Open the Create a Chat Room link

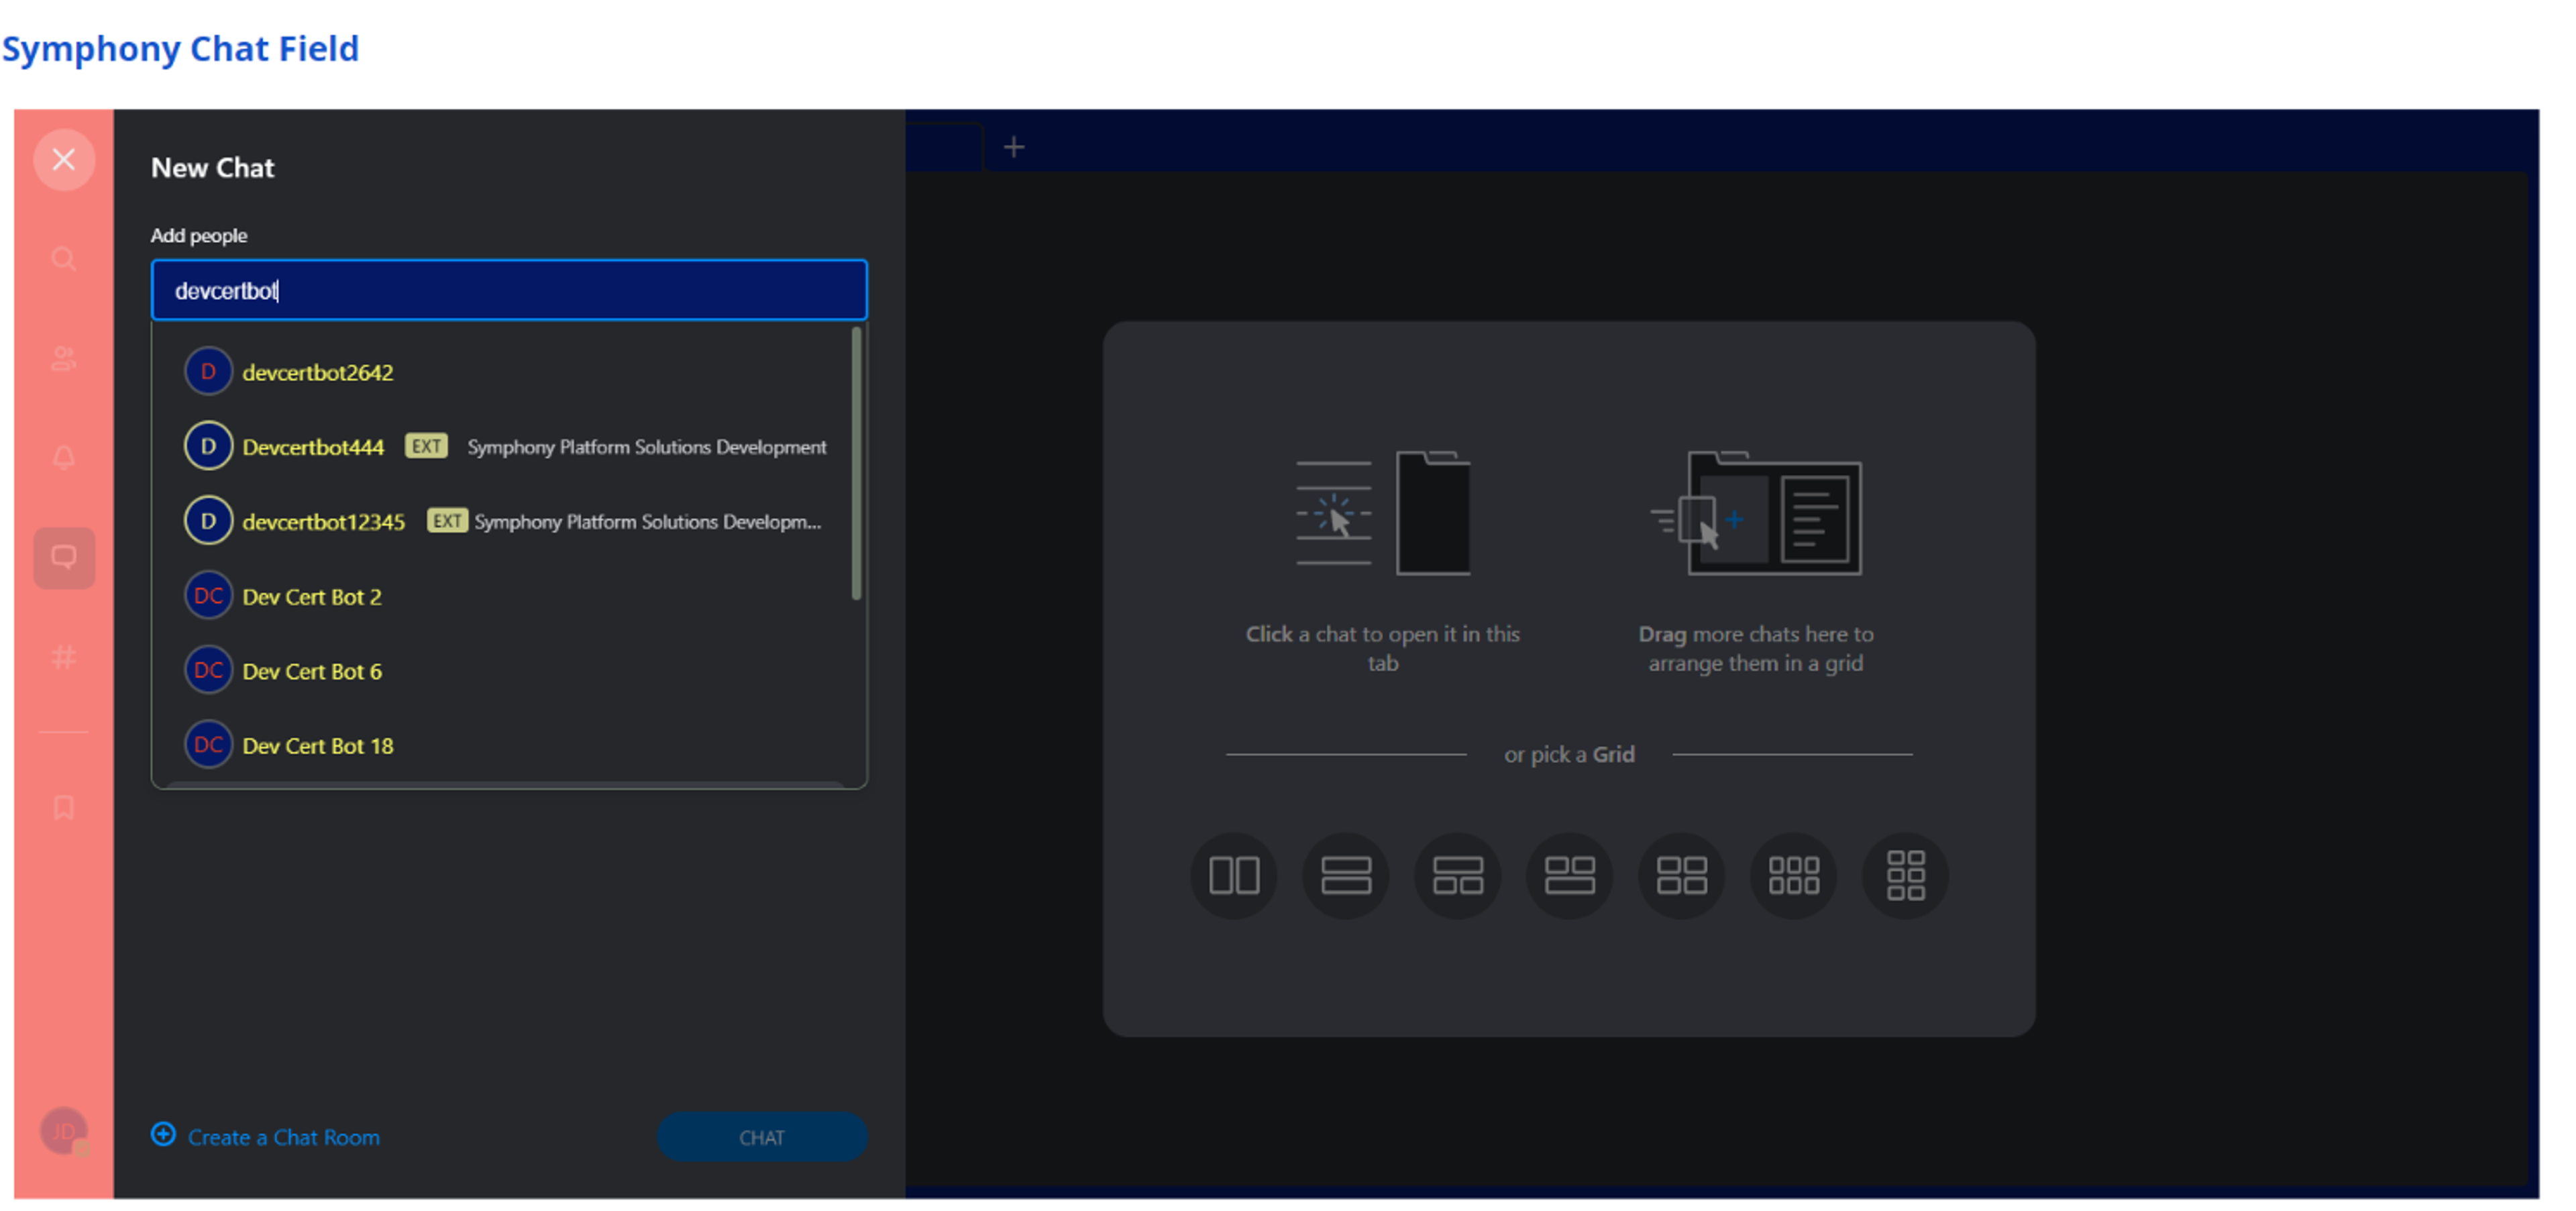tap(266, 1136)
